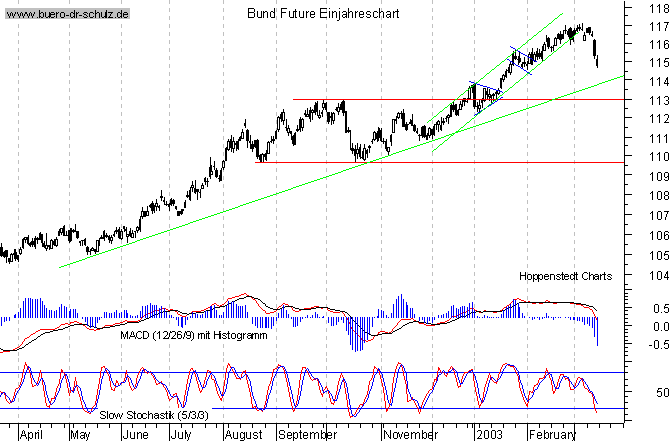Click the www.buero-dr-schulz.de website label

[x=67, y=14]
